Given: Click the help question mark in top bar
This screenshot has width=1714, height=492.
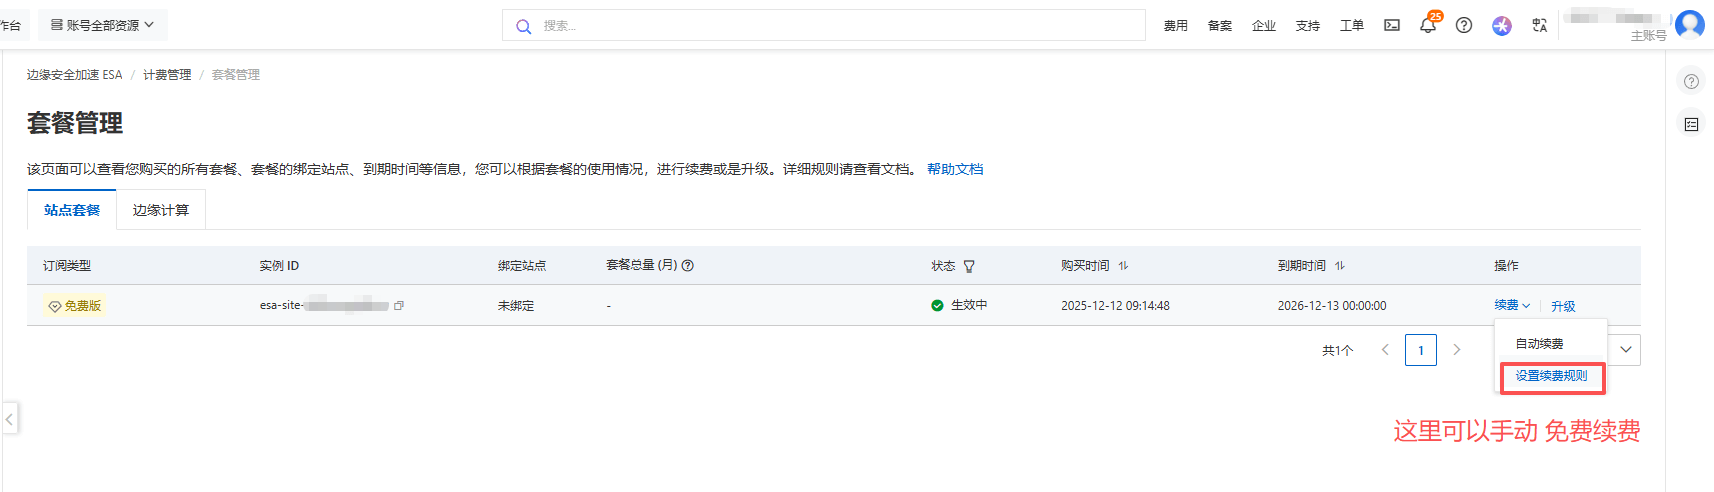Looking at the screenshot, I should pyautogui.click(x=1463, y=26).
